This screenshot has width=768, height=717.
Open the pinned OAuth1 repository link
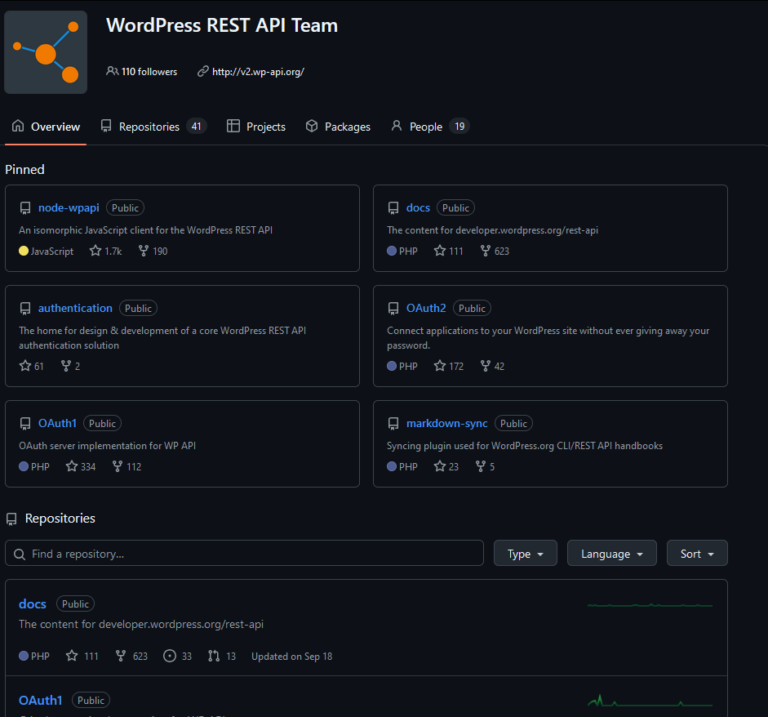coord(57,423)
